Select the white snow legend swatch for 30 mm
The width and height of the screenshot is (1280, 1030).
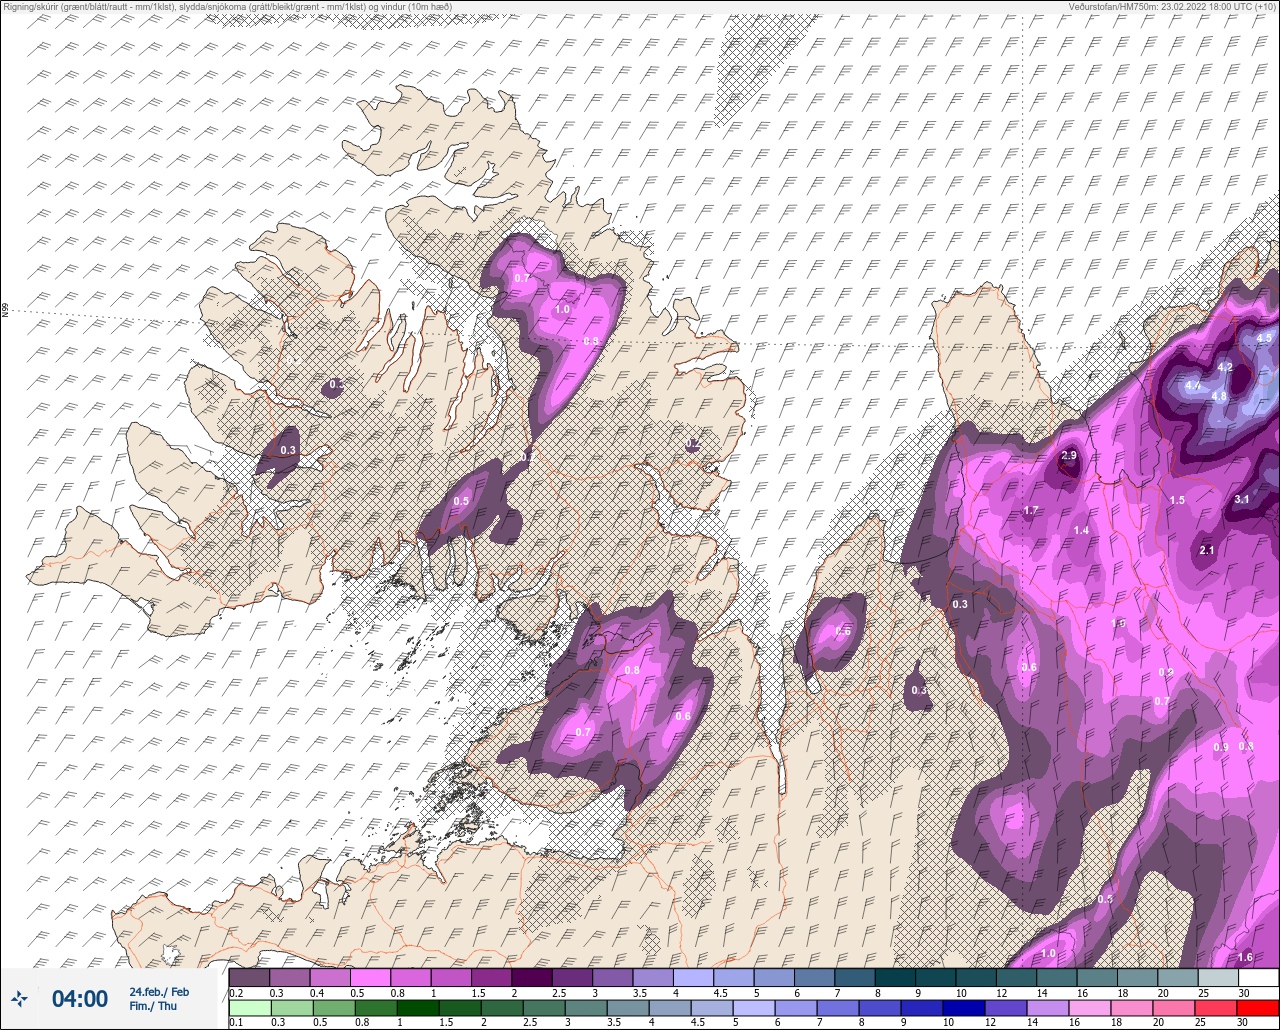coord(1258,977)
